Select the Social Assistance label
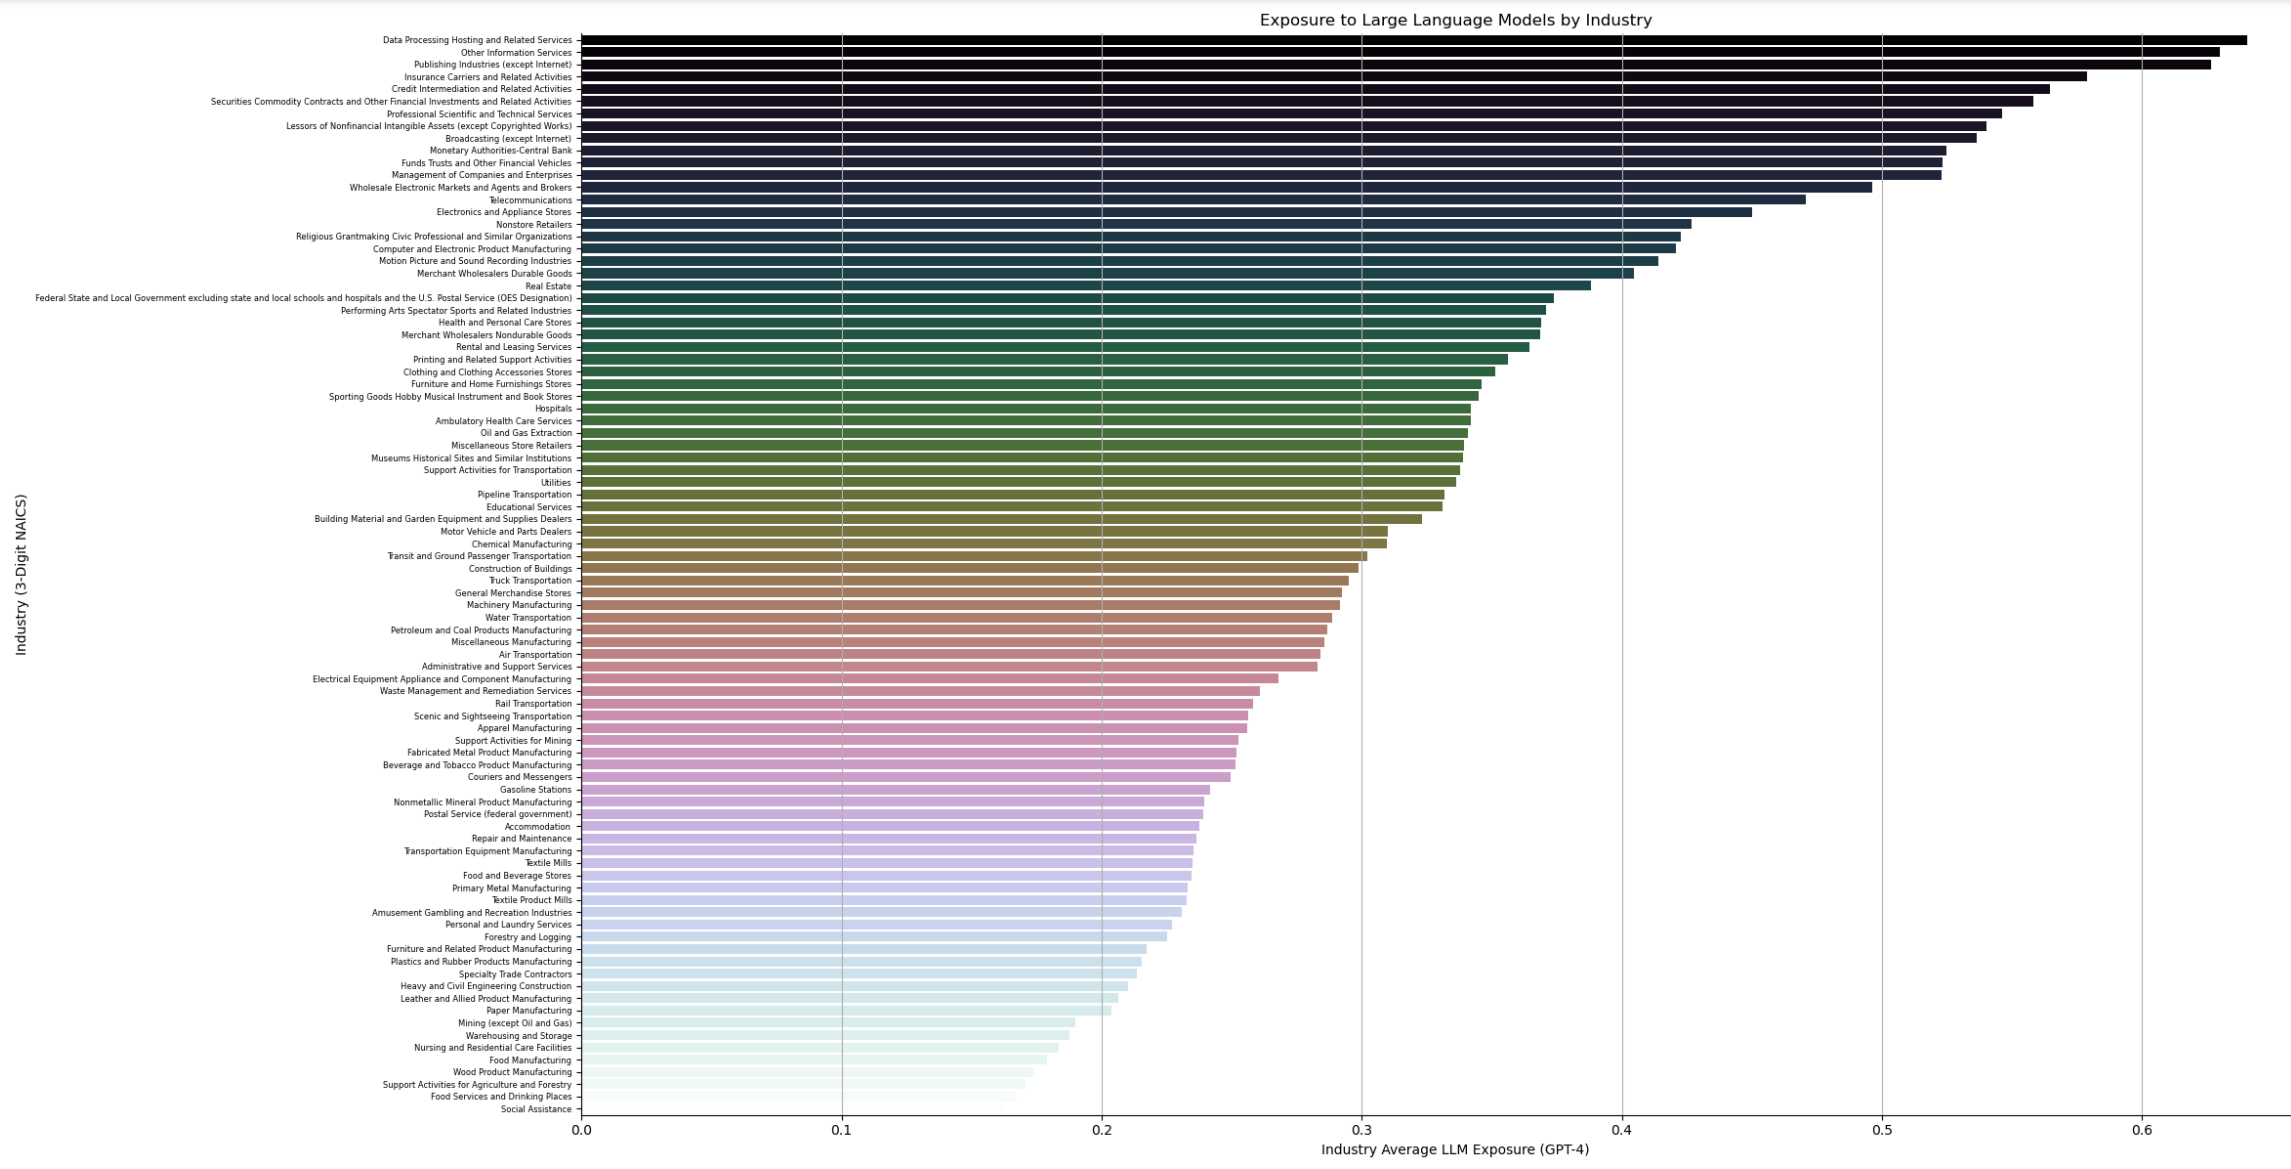The height and width of the screenshot is (1169, 2291). tap(536, 1109)
